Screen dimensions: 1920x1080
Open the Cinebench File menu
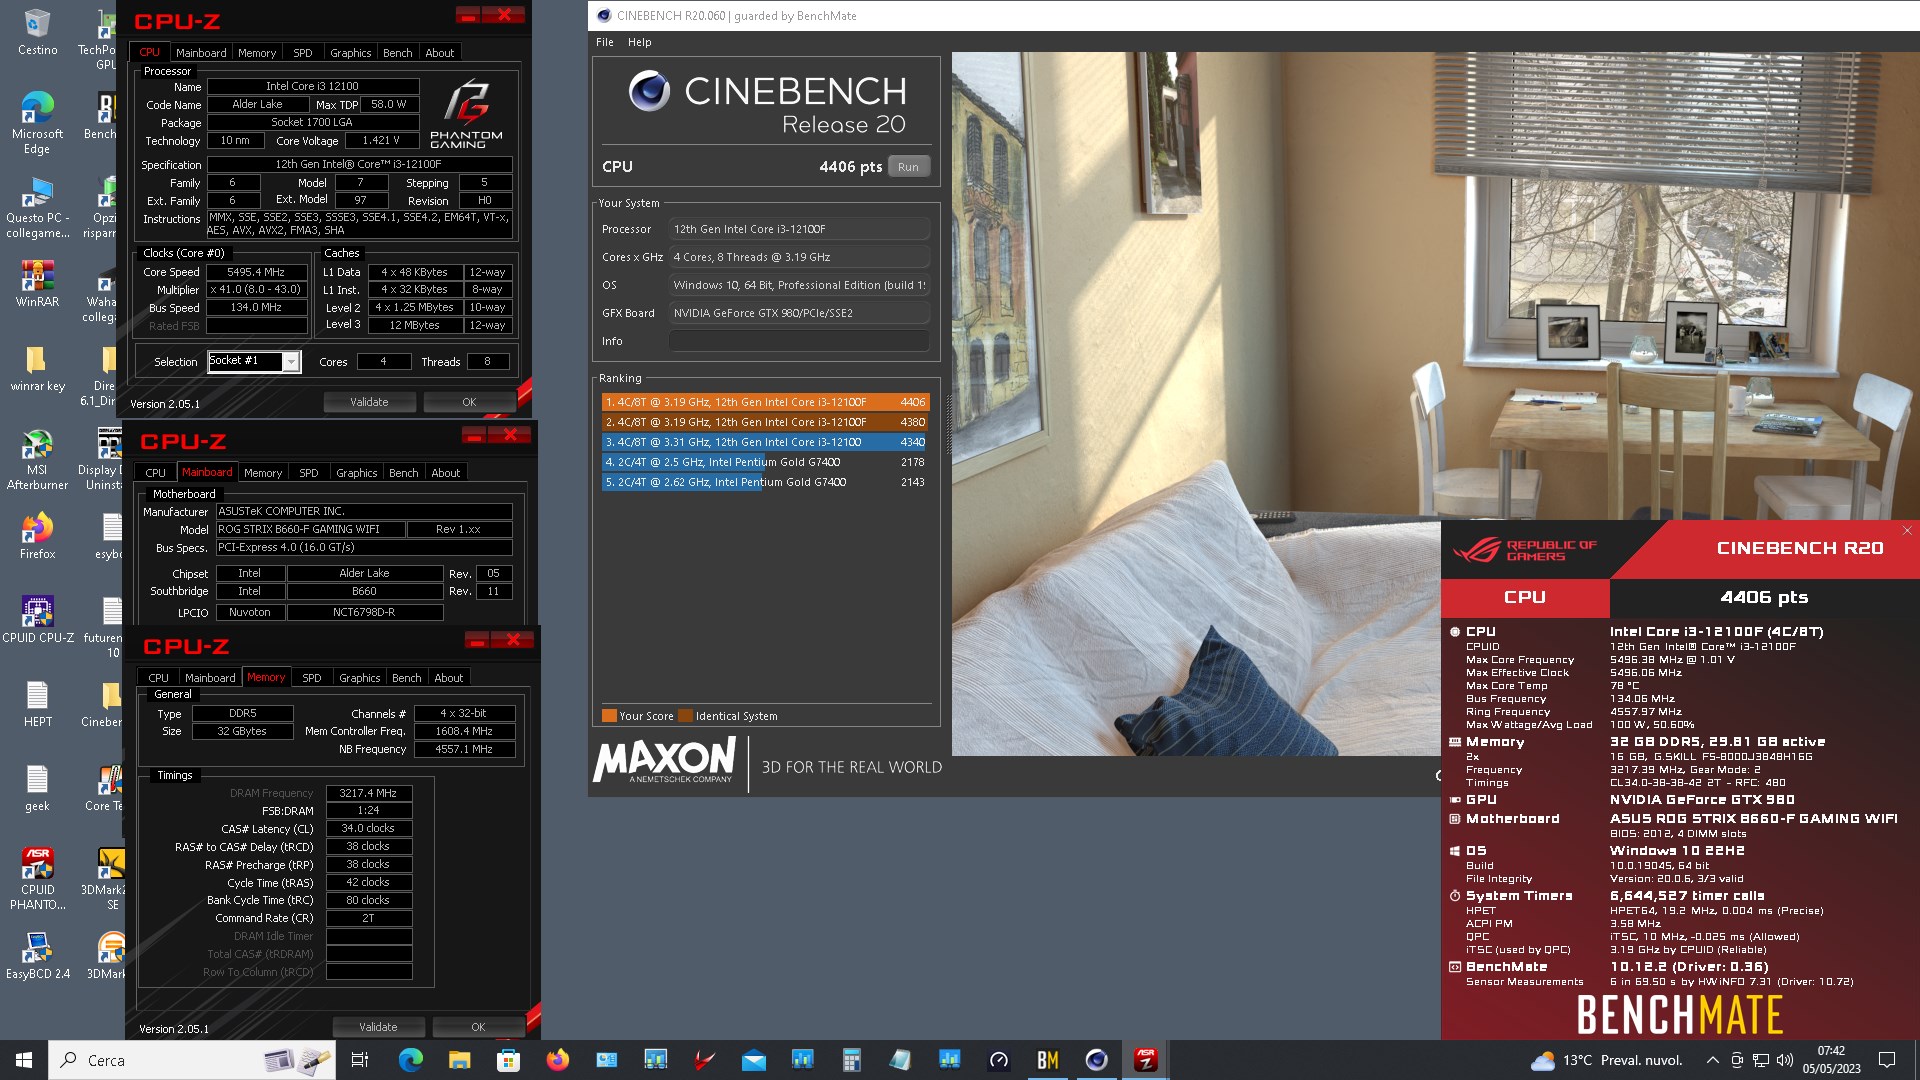[605, 42]
